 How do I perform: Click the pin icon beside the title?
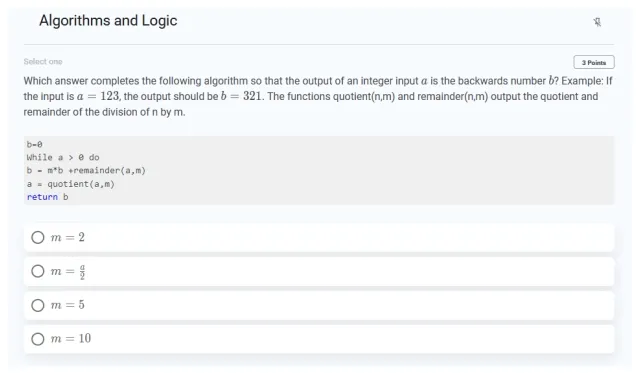[x=597, y=22]
